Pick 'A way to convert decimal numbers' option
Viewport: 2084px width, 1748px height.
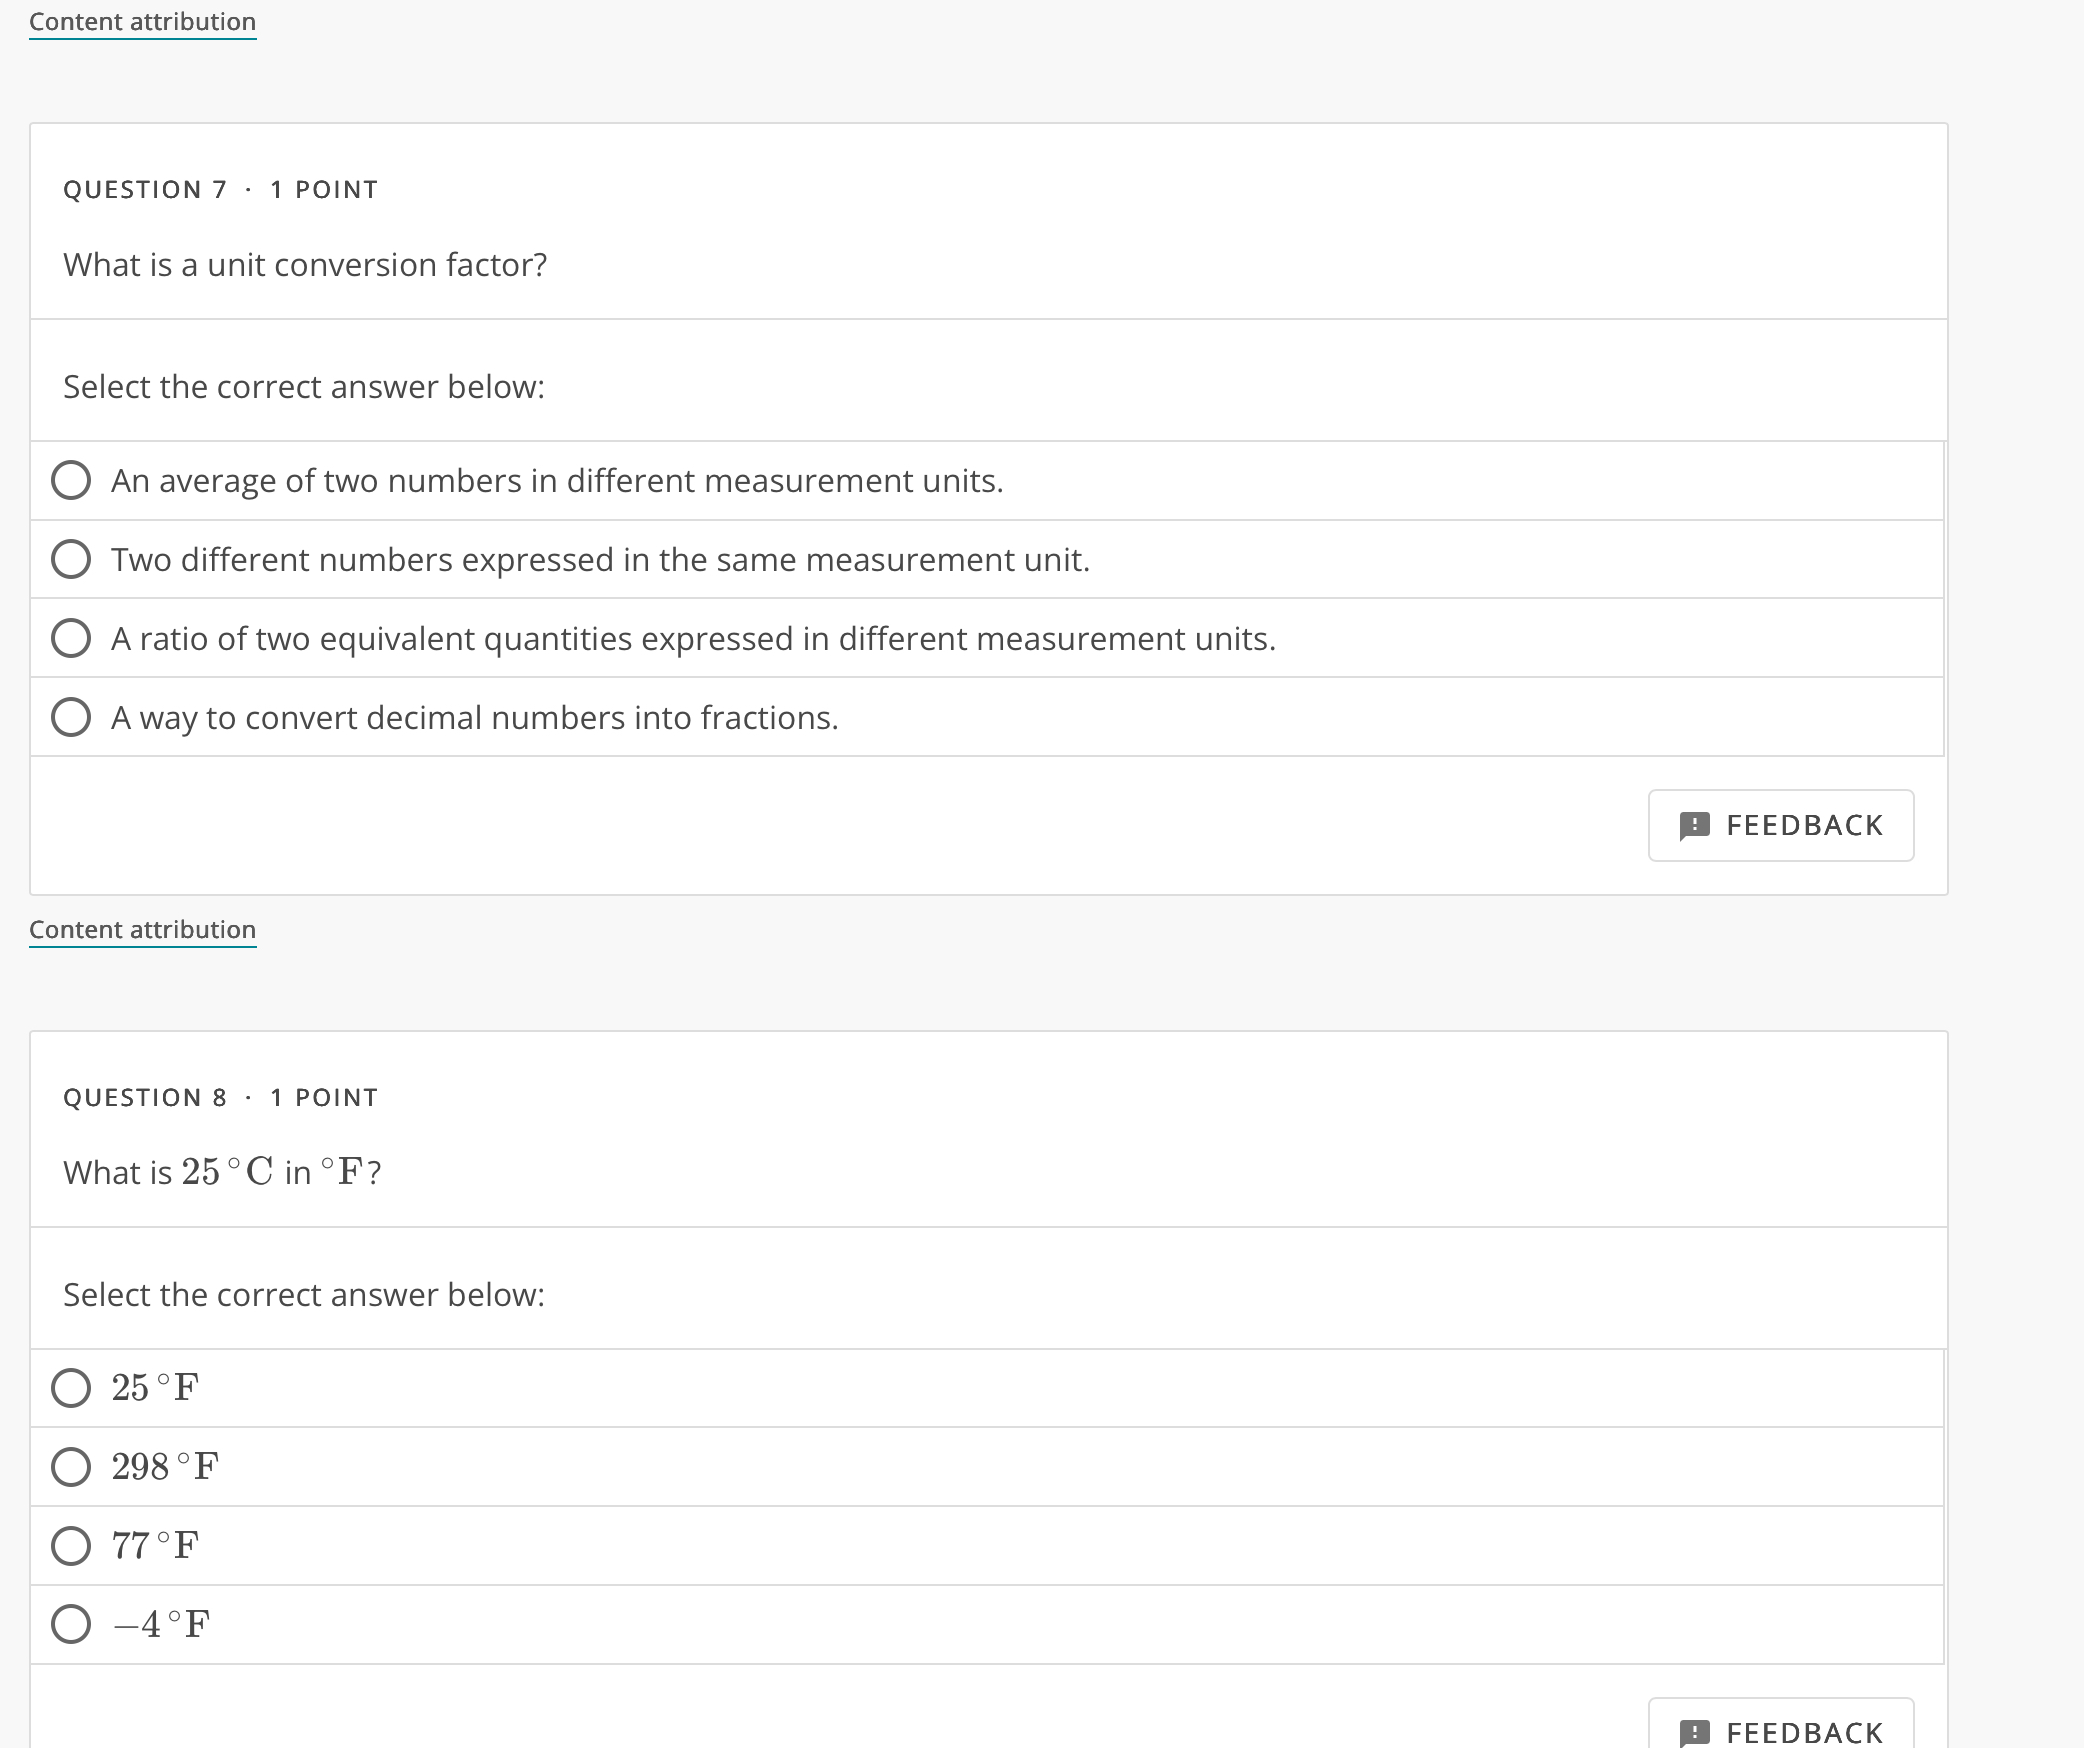71,717
